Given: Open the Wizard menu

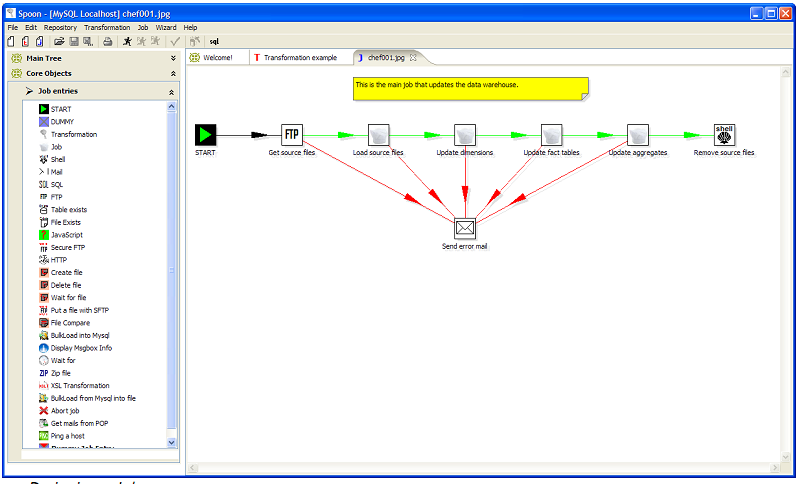Looking at the screenshot, I should coord(165,28).
